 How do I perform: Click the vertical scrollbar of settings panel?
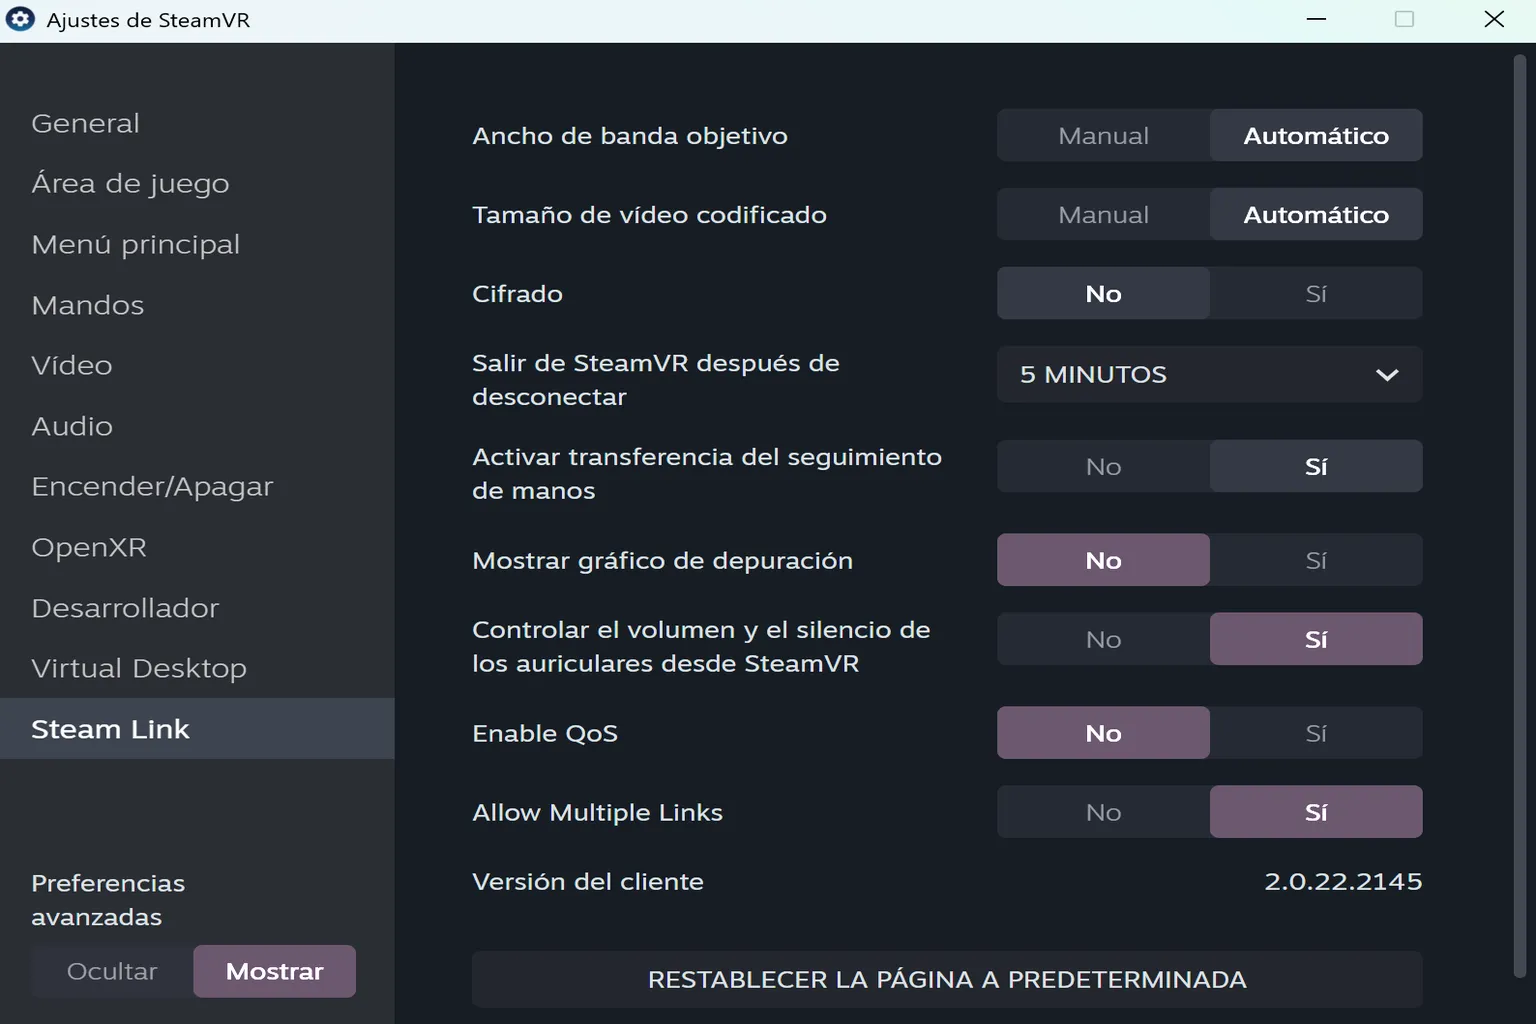1520,515
